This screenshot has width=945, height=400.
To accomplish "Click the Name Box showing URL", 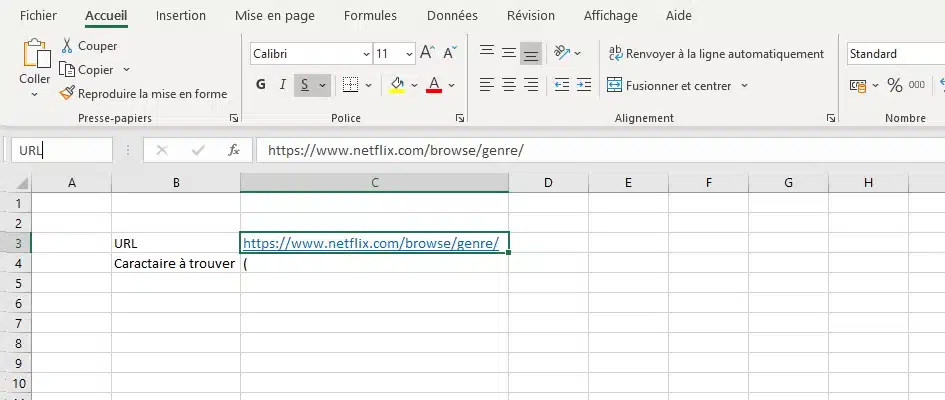I will pyautogui.click(x=61, y=150).
